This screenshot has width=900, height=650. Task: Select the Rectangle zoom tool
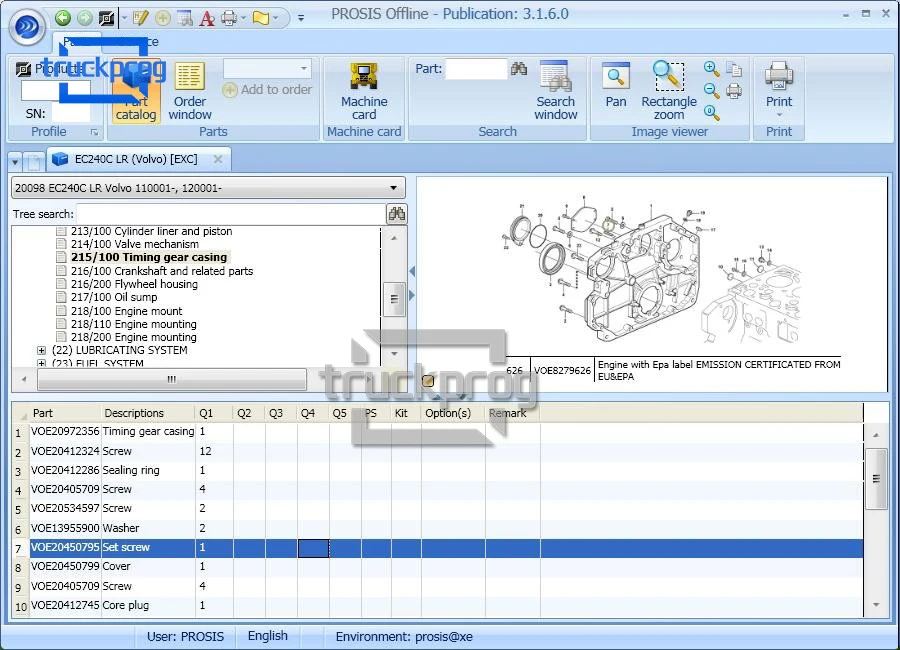coord(669,92)
